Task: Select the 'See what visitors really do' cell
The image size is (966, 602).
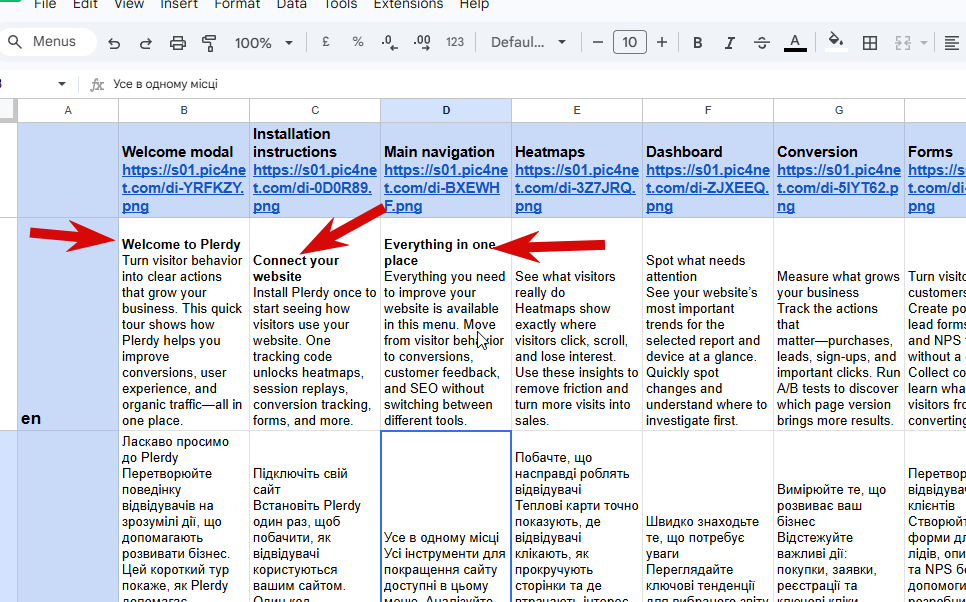Action: pos(577,324)
